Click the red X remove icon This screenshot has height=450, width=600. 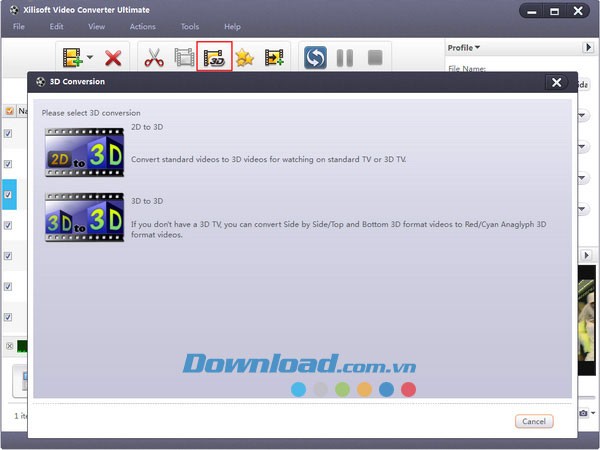[x=113, y=58]
